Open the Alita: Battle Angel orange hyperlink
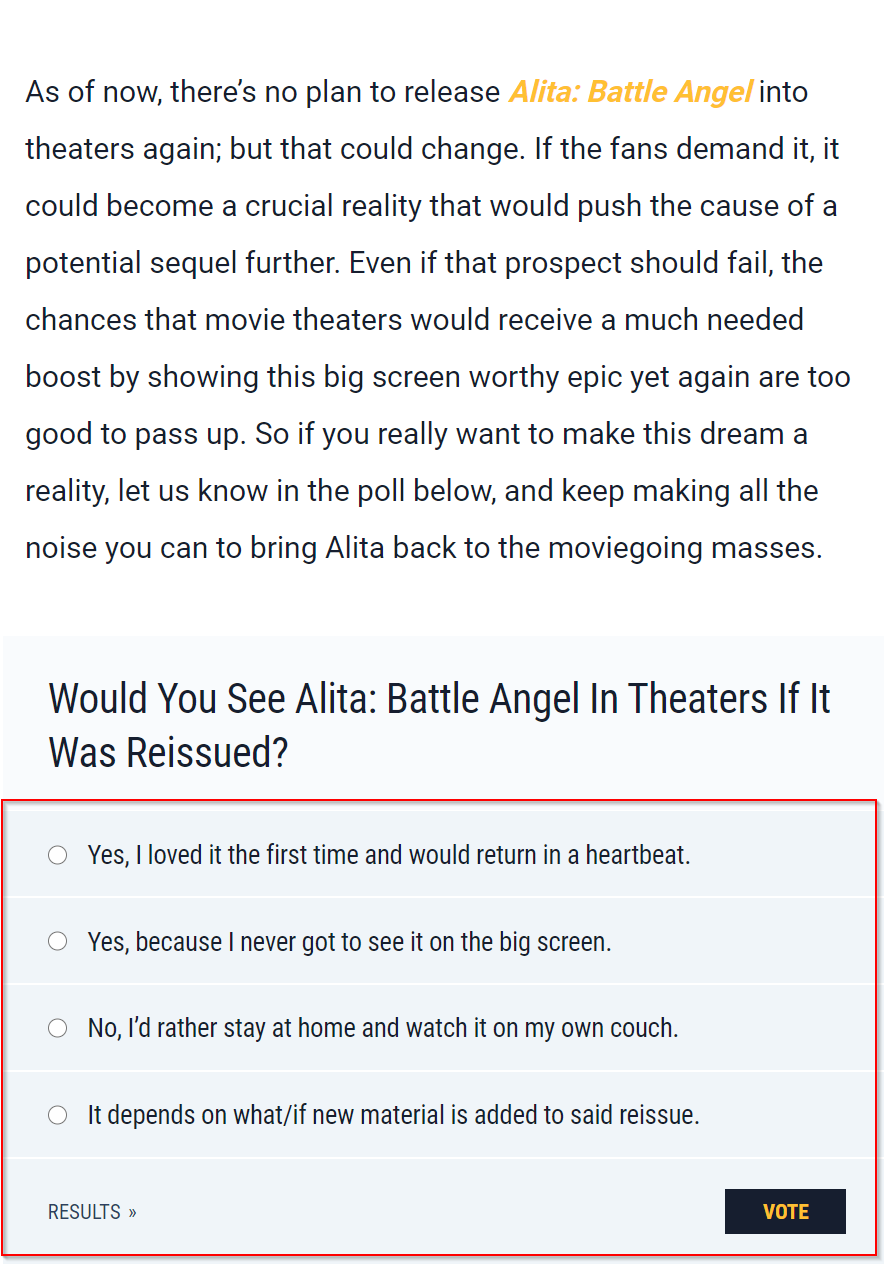The image size is (889, 1269). tap(630, 92)
